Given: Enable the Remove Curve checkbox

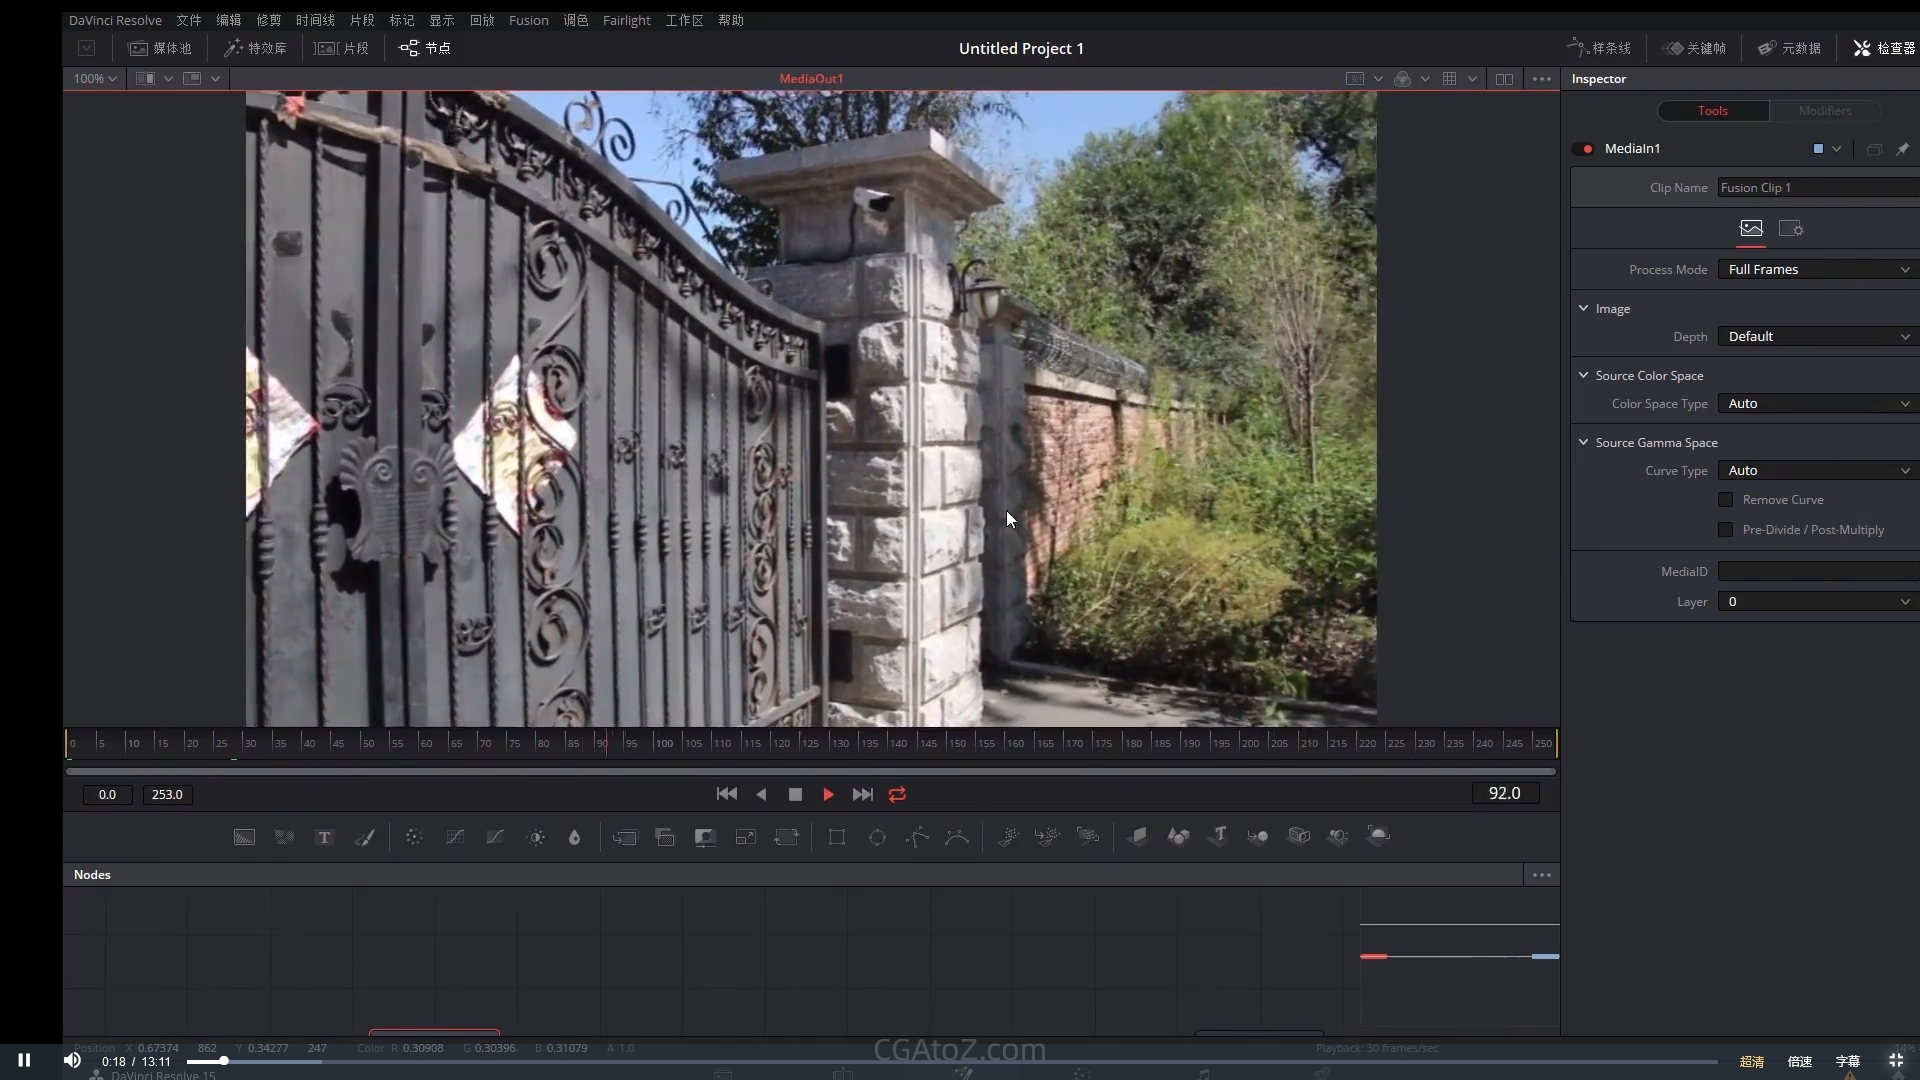Looking at the screenshot, I should (1725, 500).
